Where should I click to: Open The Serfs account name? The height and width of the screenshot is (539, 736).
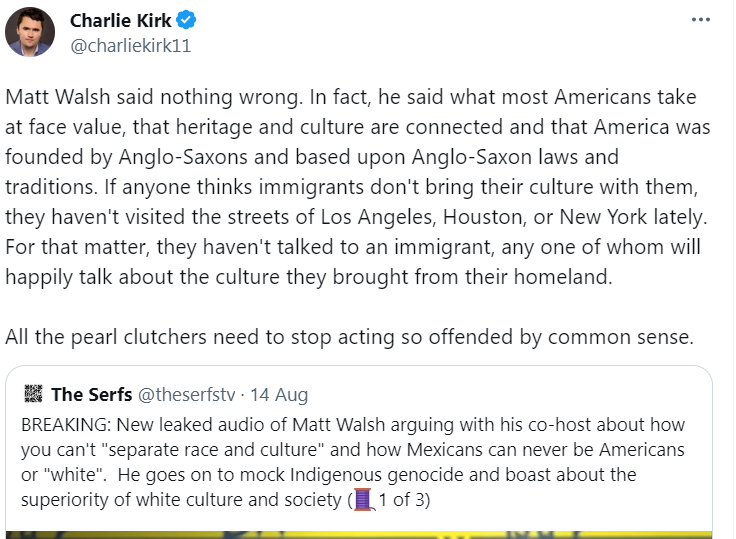pyautogui.click(x=92, y=394)
